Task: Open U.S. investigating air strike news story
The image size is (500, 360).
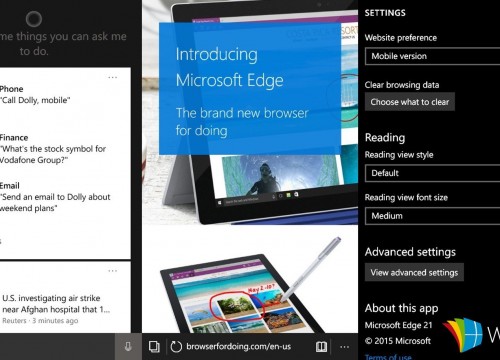Action: click(x=56, y=304)
